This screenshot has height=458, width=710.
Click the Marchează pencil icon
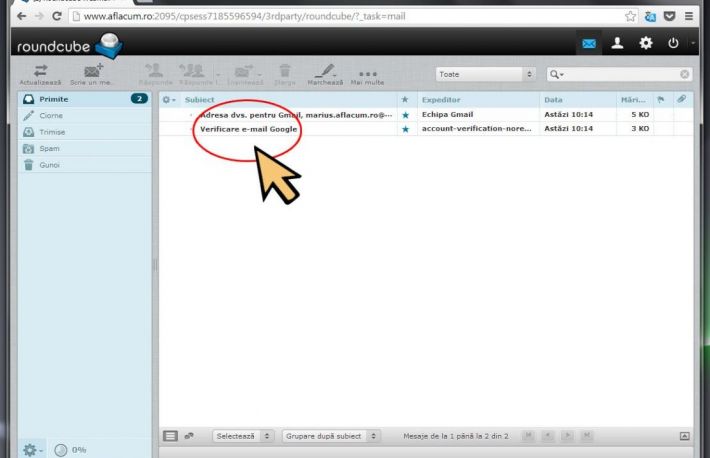(325, 70)
